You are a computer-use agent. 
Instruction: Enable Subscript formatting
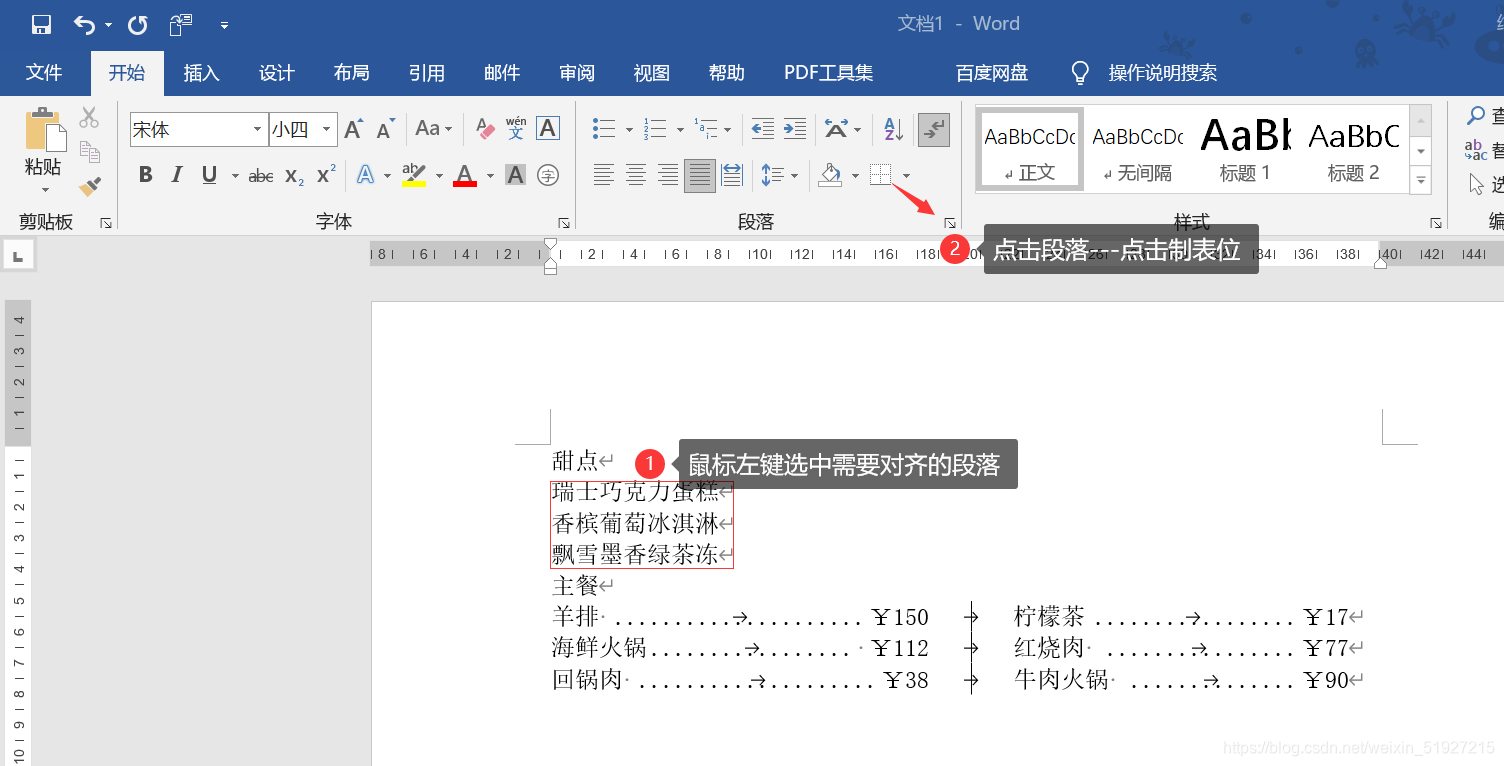coord(293,177)
